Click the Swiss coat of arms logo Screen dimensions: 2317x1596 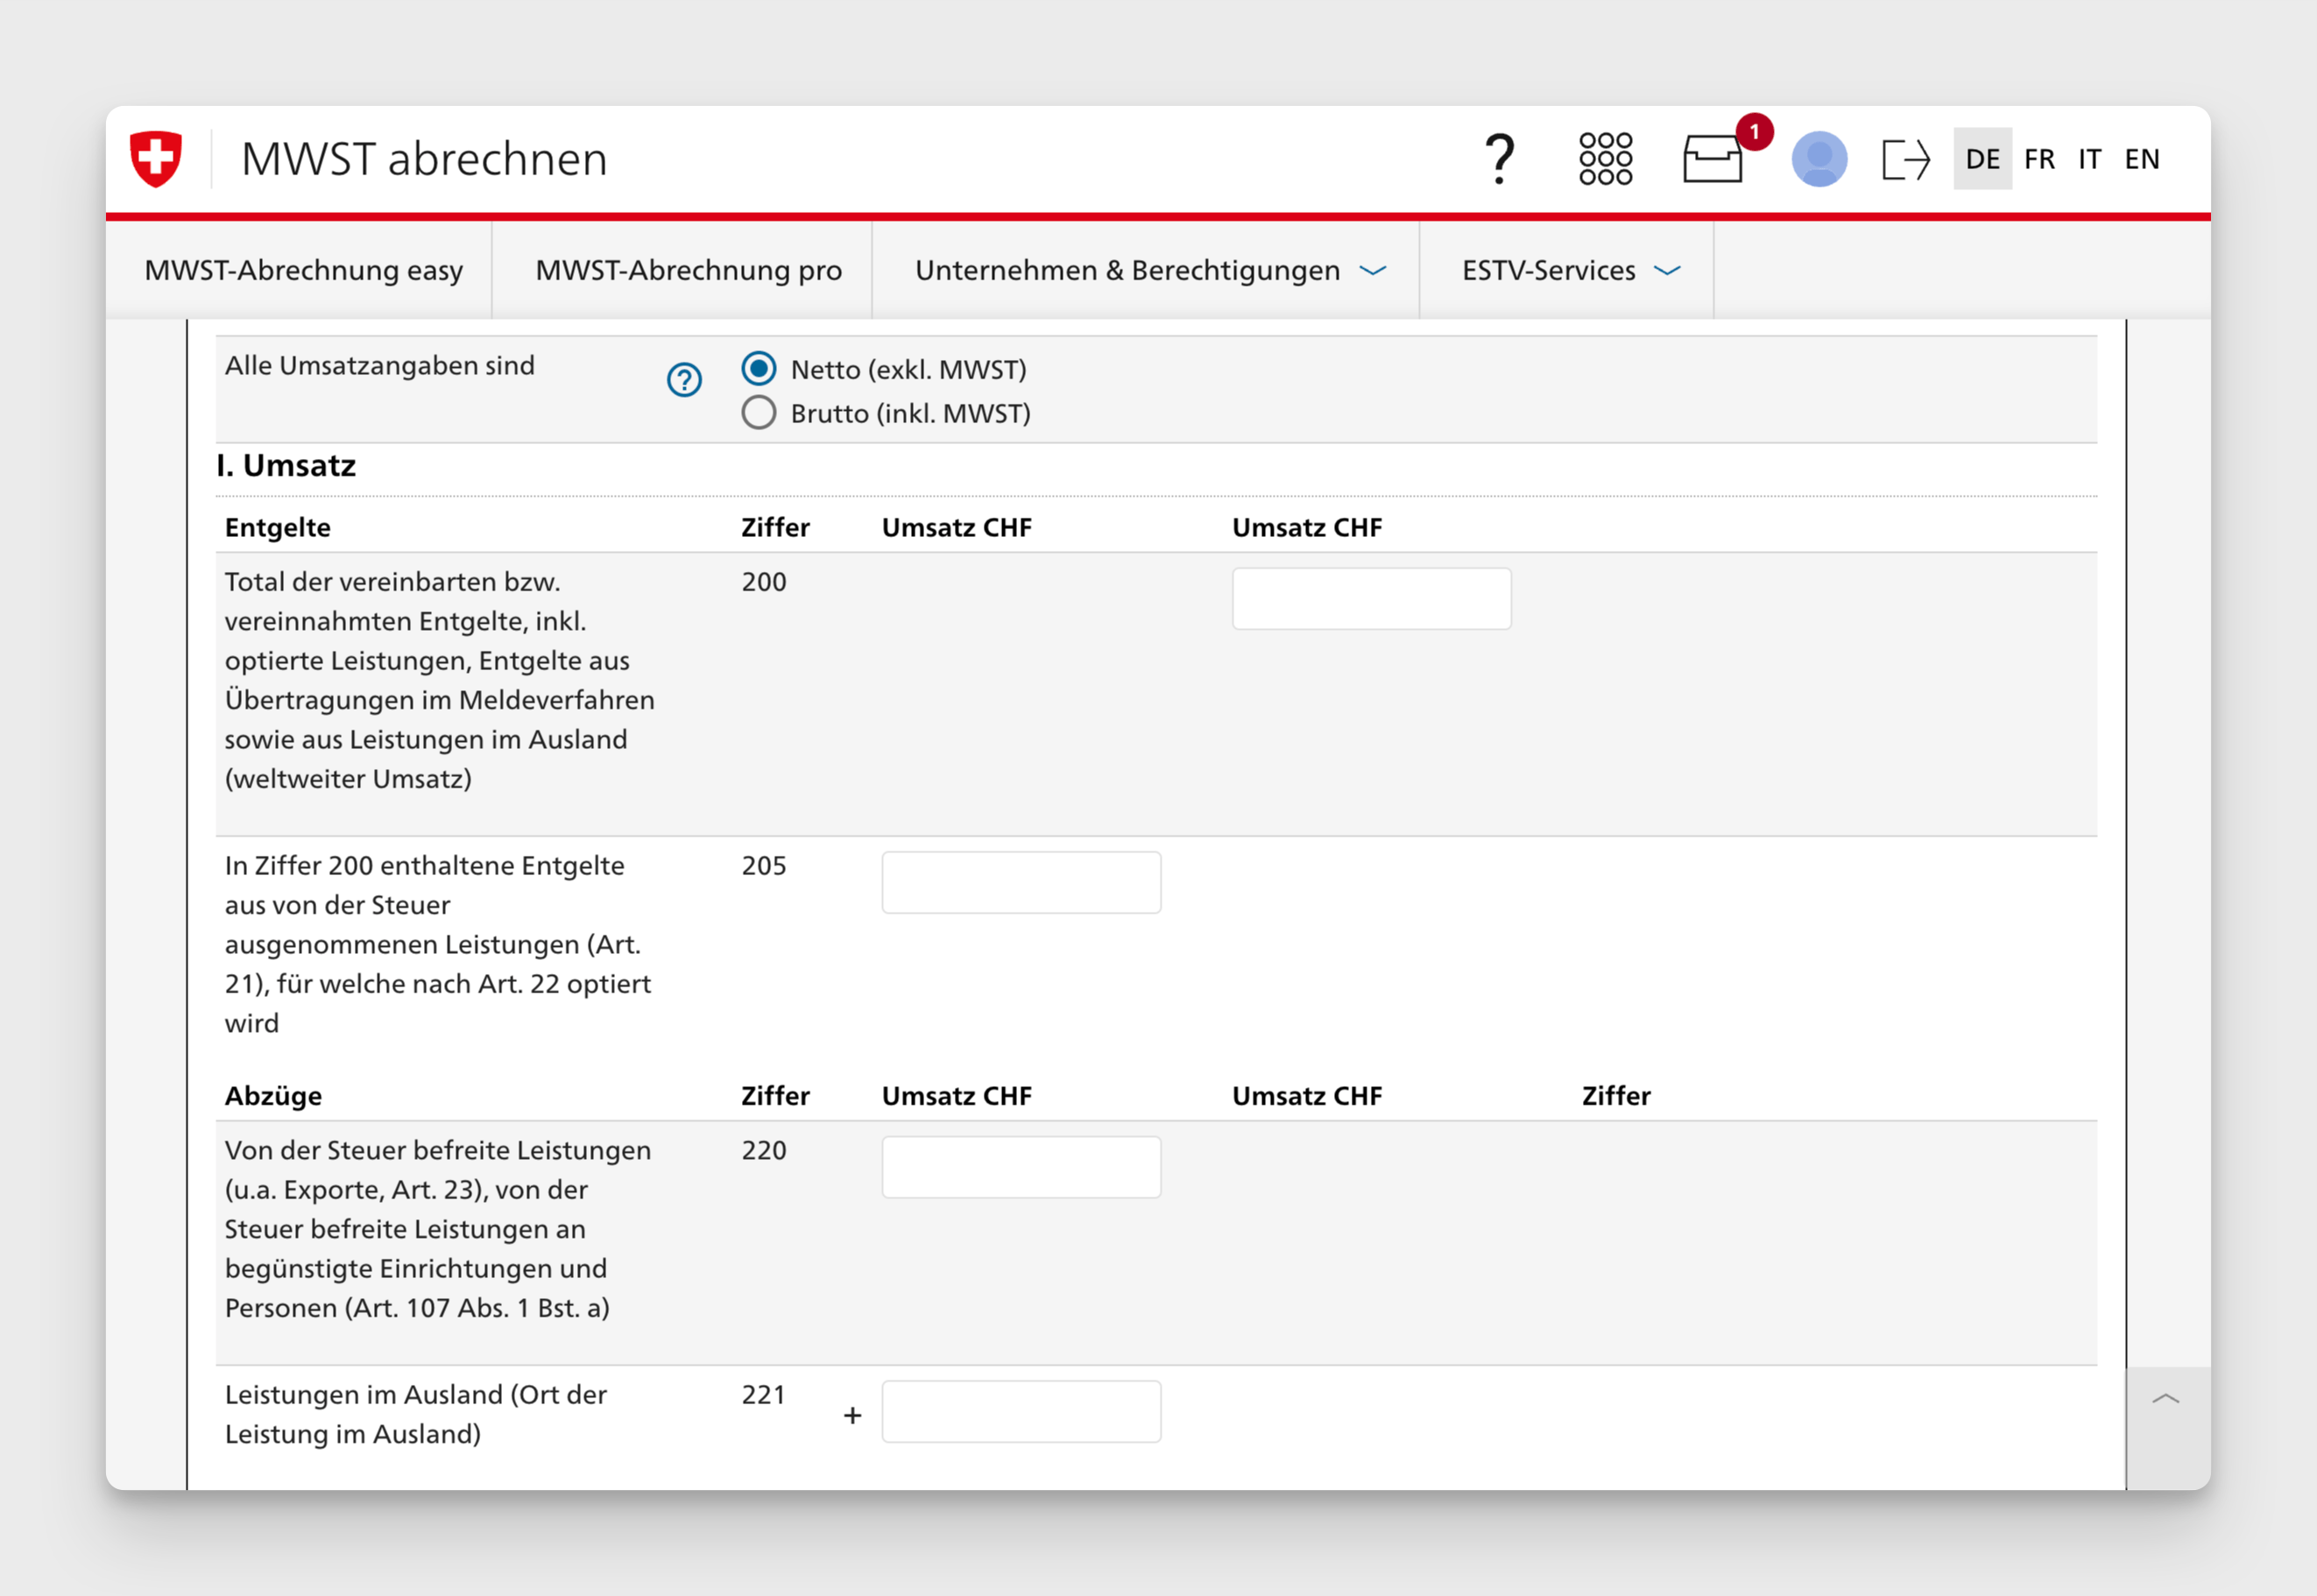pyautogui.click(x=156, y=159)
